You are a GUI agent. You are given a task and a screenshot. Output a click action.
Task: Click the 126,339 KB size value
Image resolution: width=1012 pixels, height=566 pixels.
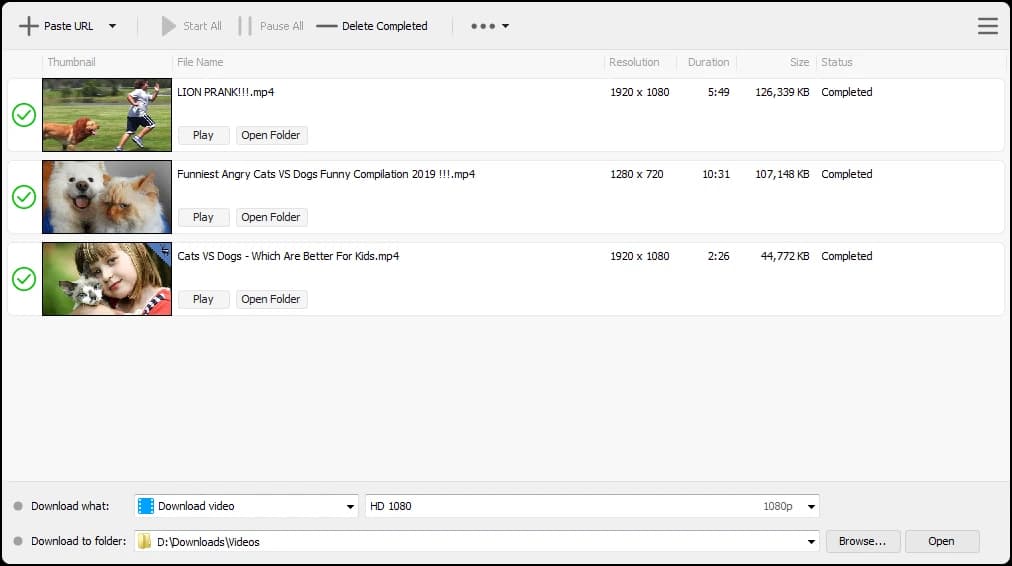782,92
